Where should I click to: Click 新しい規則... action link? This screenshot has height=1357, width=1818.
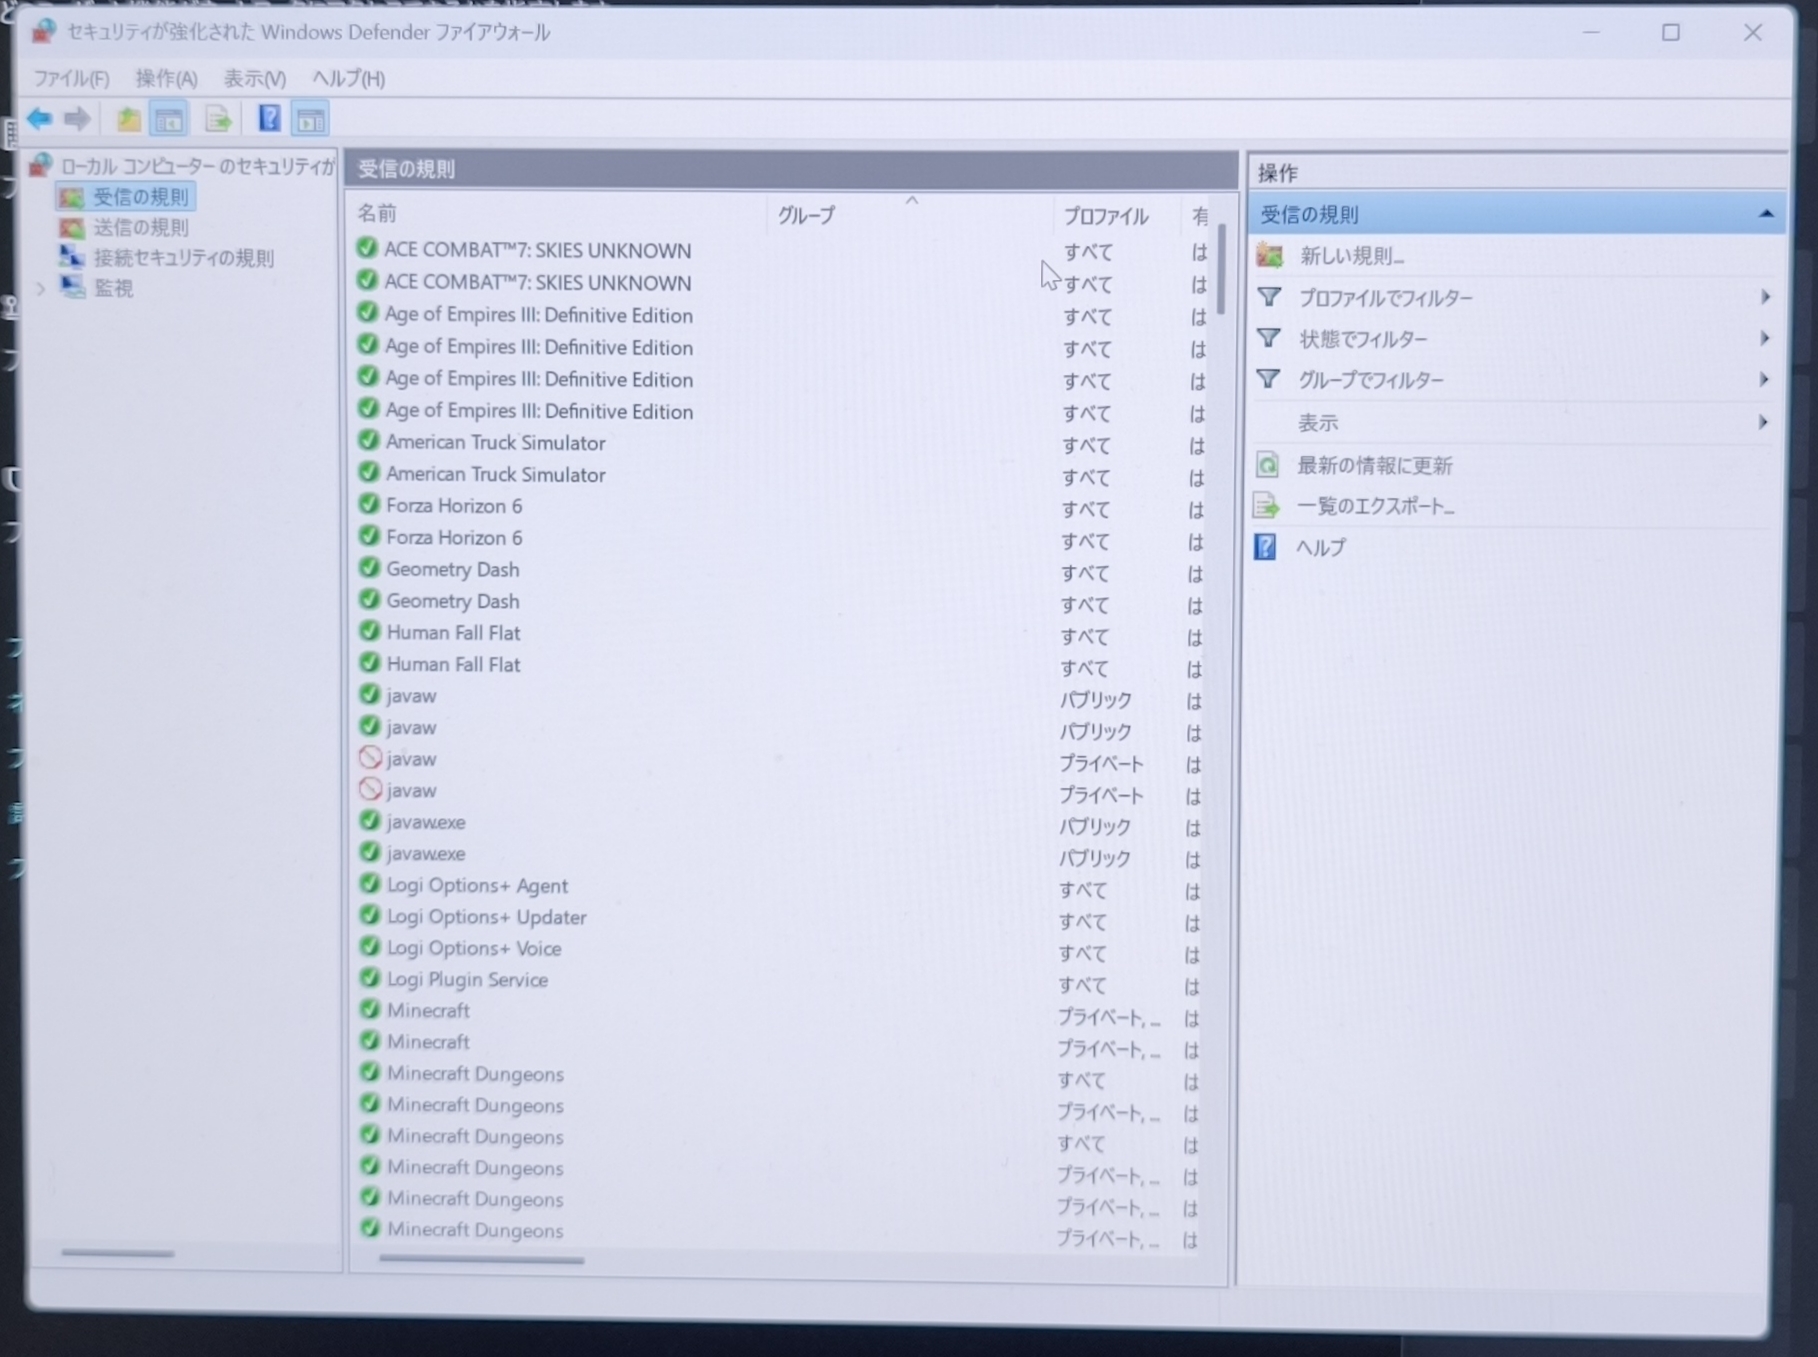coord(1352,257)
